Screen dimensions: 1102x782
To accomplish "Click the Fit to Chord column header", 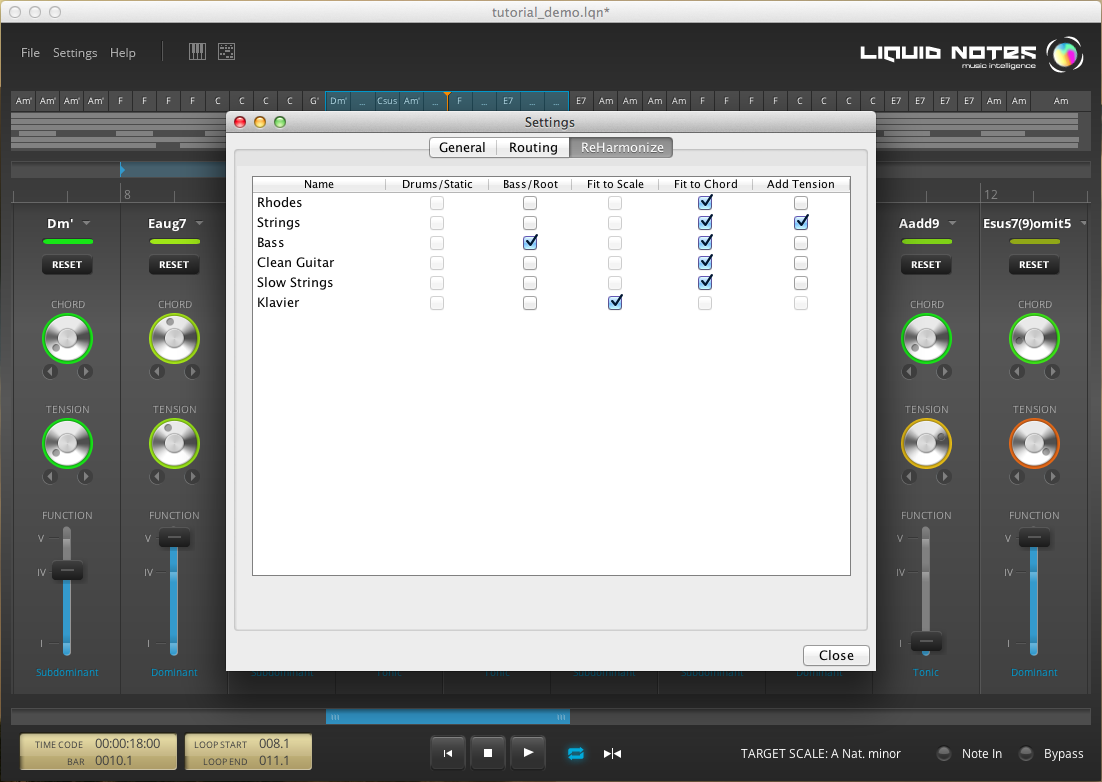I will (x=705, y=184).
